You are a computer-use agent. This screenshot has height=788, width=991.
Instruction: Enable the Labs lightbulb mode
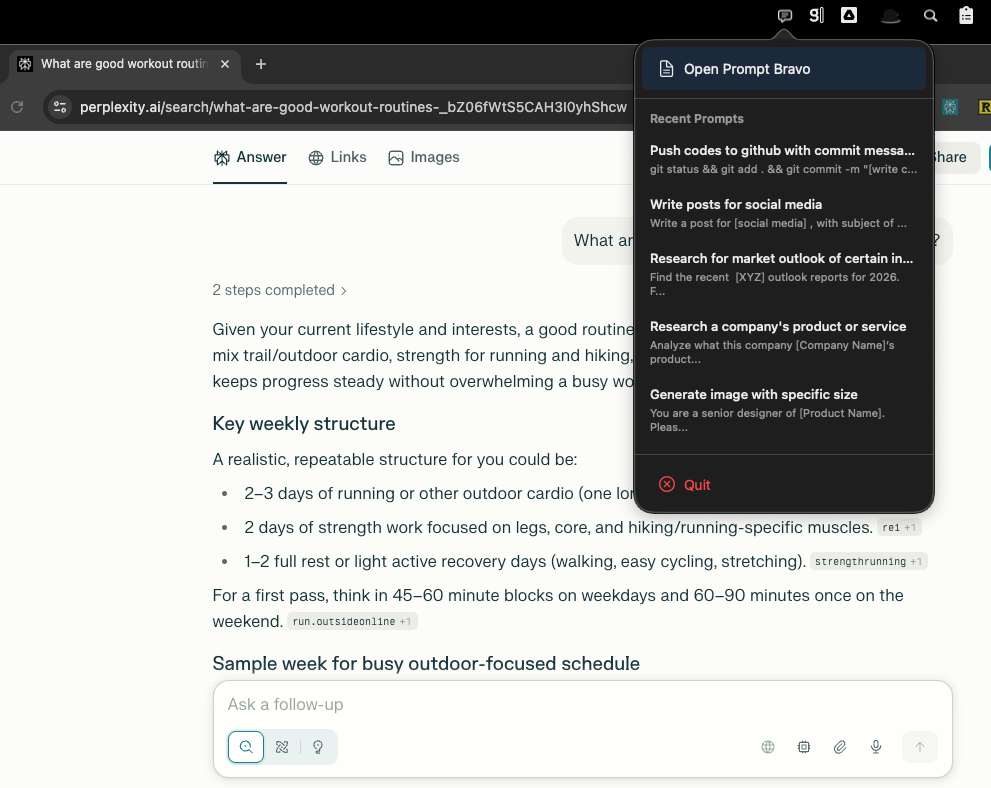point(318,747)
